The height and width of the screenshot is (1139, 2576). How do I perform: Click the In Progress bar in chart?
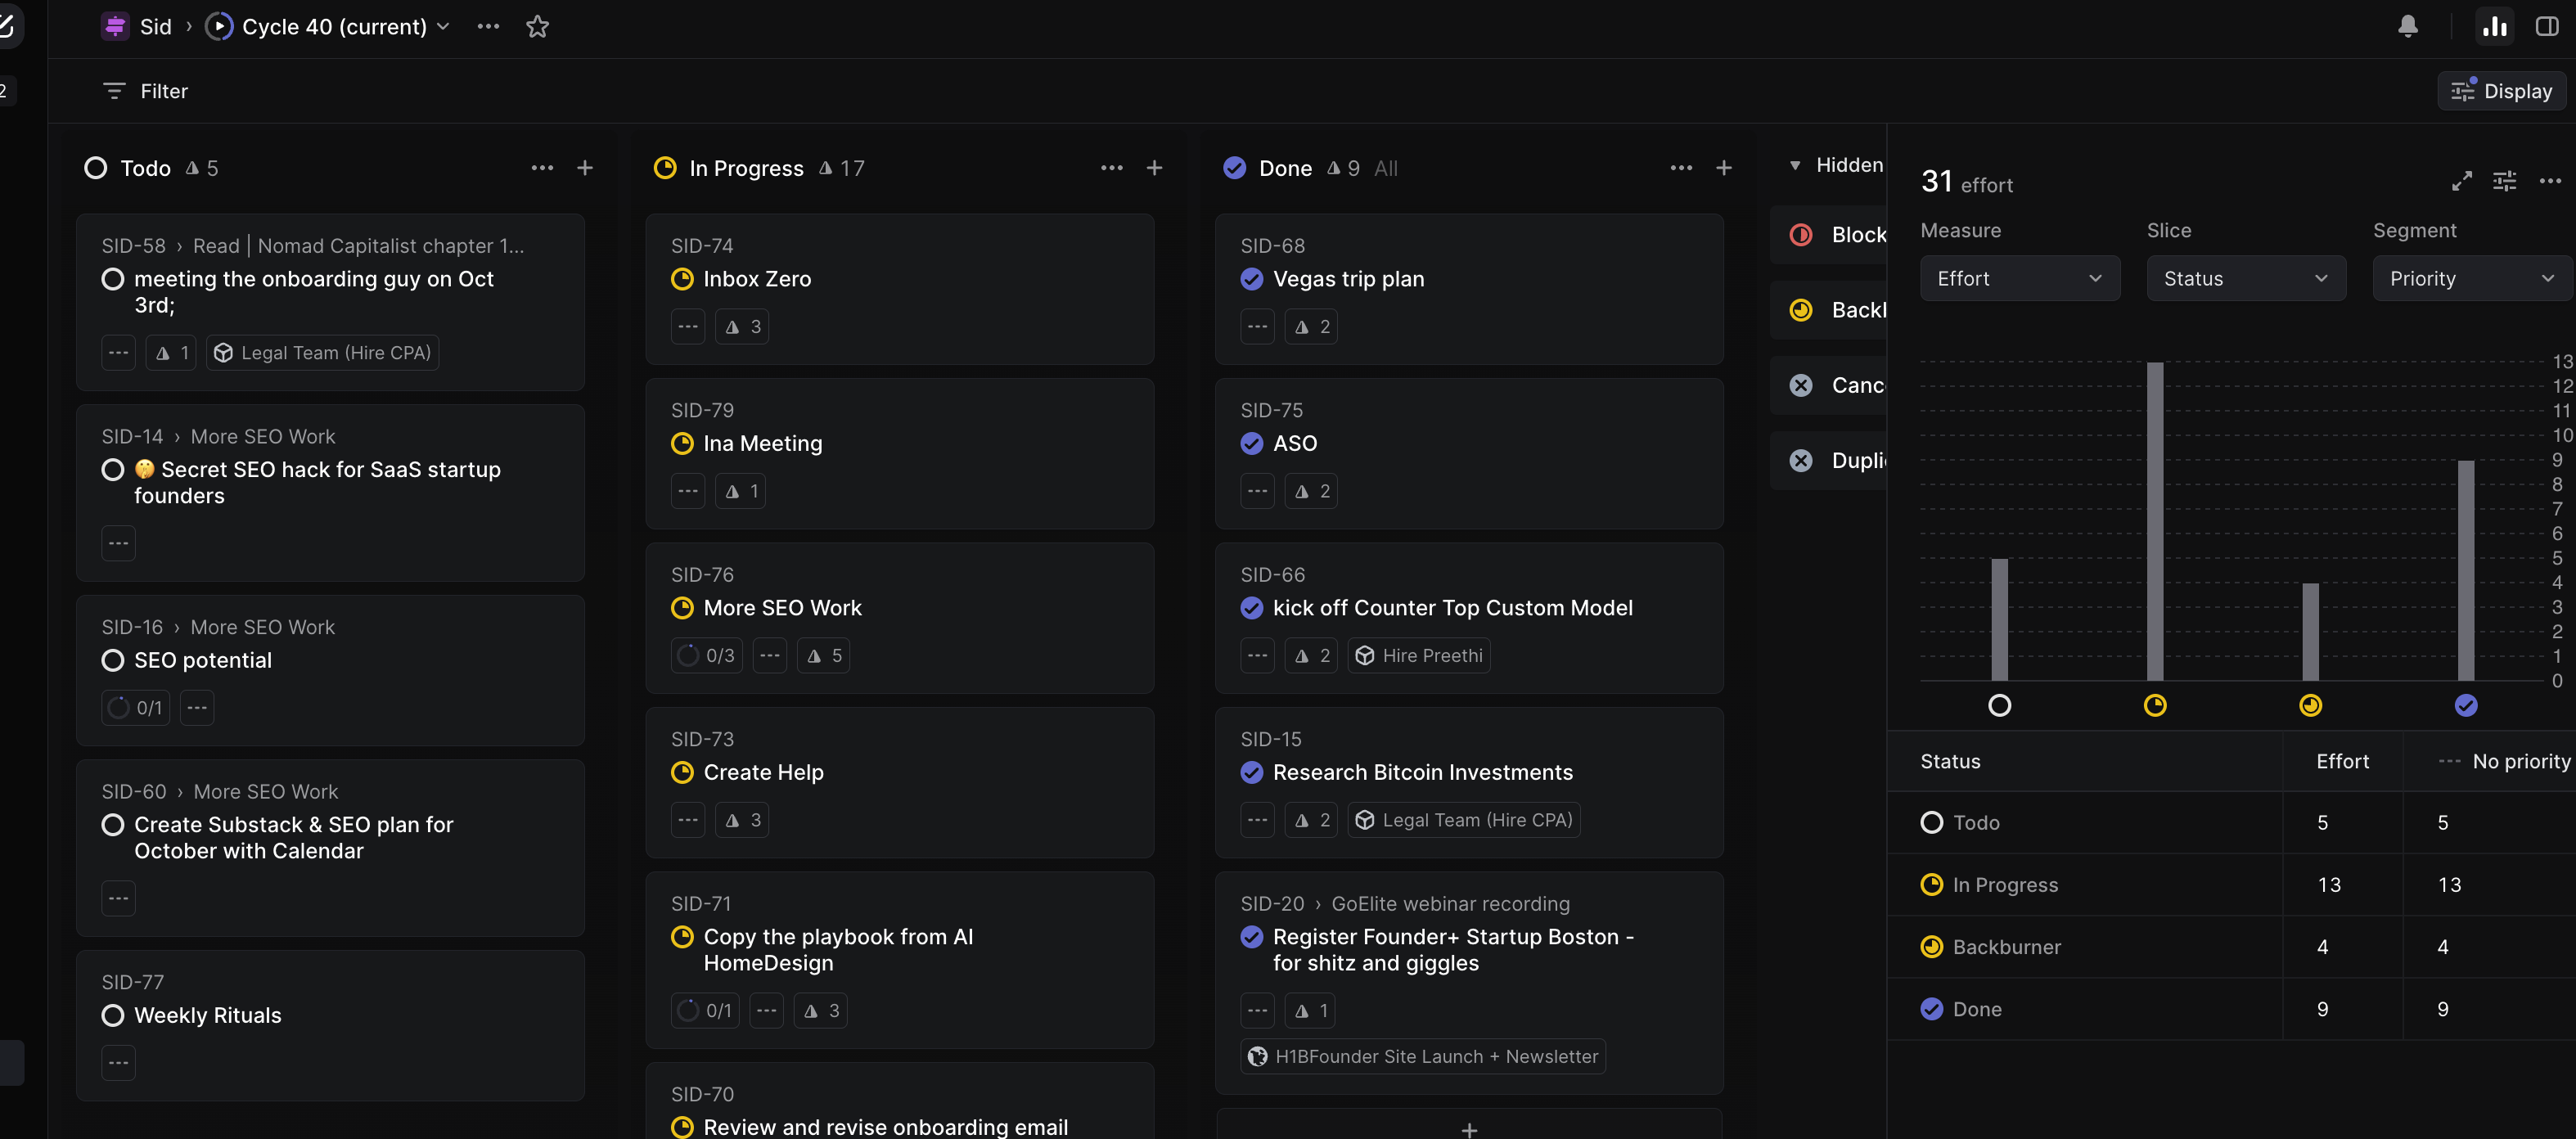pos(2154,520)
